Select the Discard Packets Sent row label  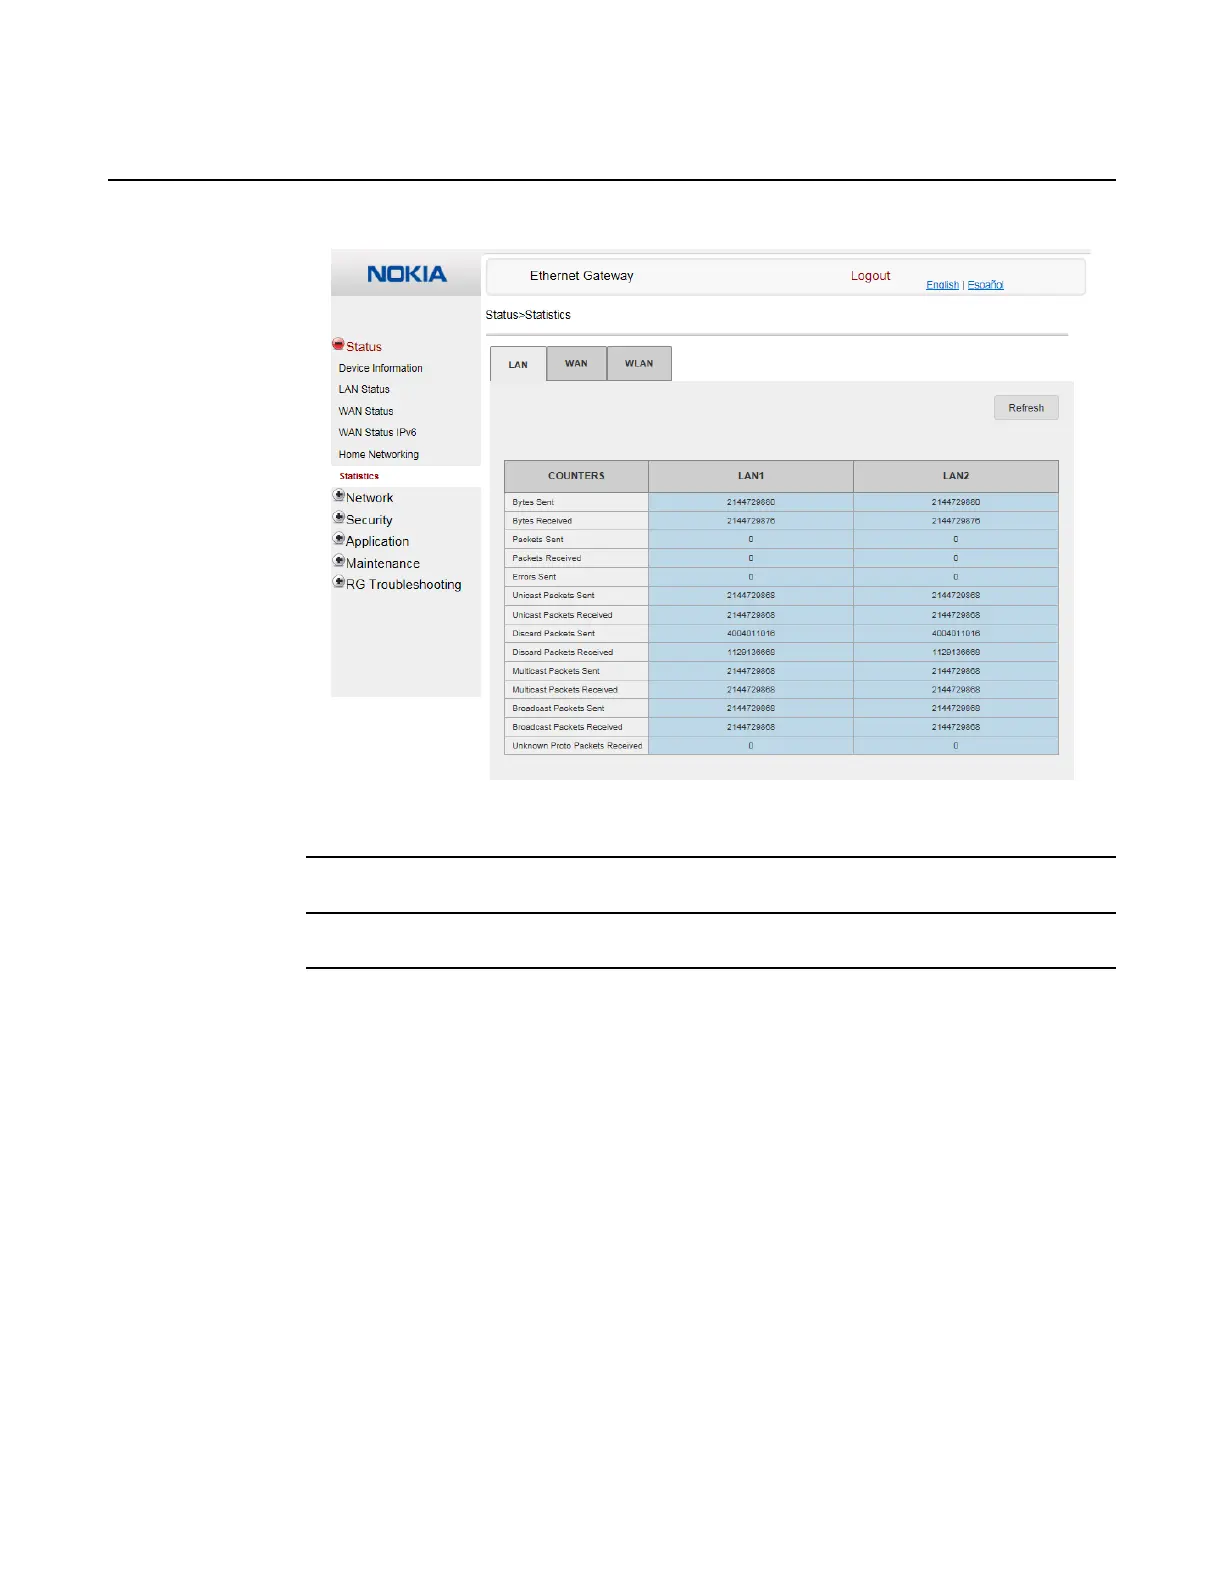553,633
